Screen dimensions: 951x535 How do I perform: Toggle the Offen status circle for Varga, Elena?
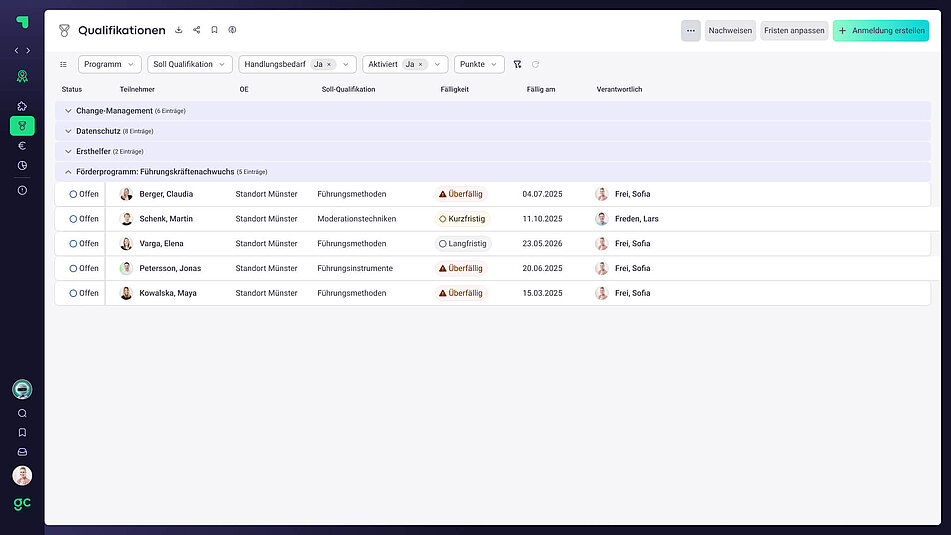click(x=73, y=244)
